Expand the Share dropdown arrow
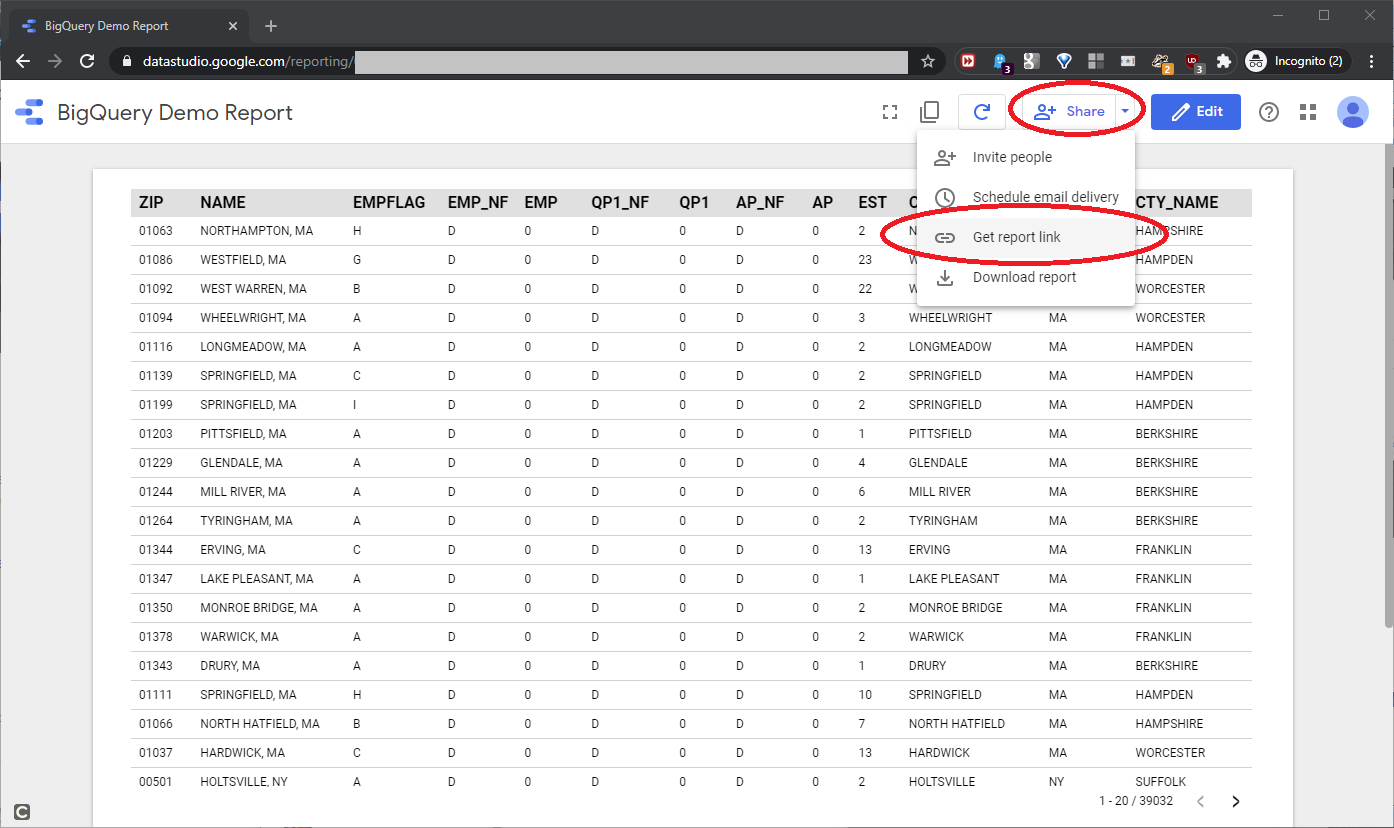This screenshot has width=1394, height=828. (x=1125, y=112)
